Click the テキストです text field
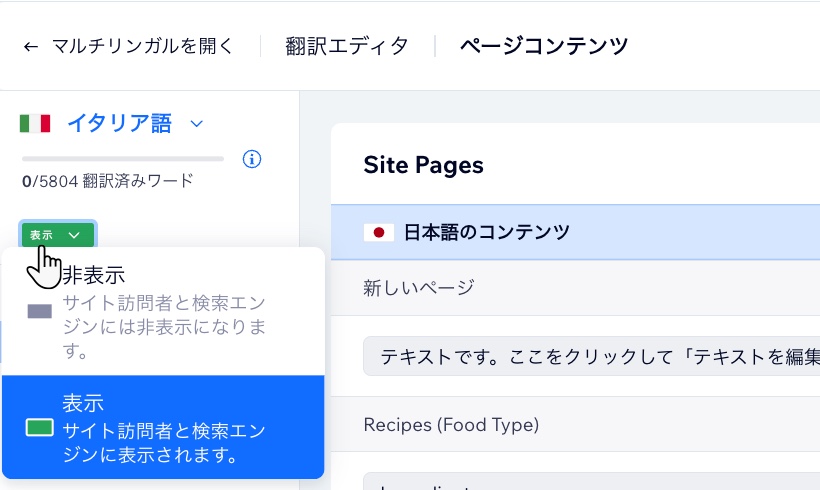820x490 pixels. [592, 356]
